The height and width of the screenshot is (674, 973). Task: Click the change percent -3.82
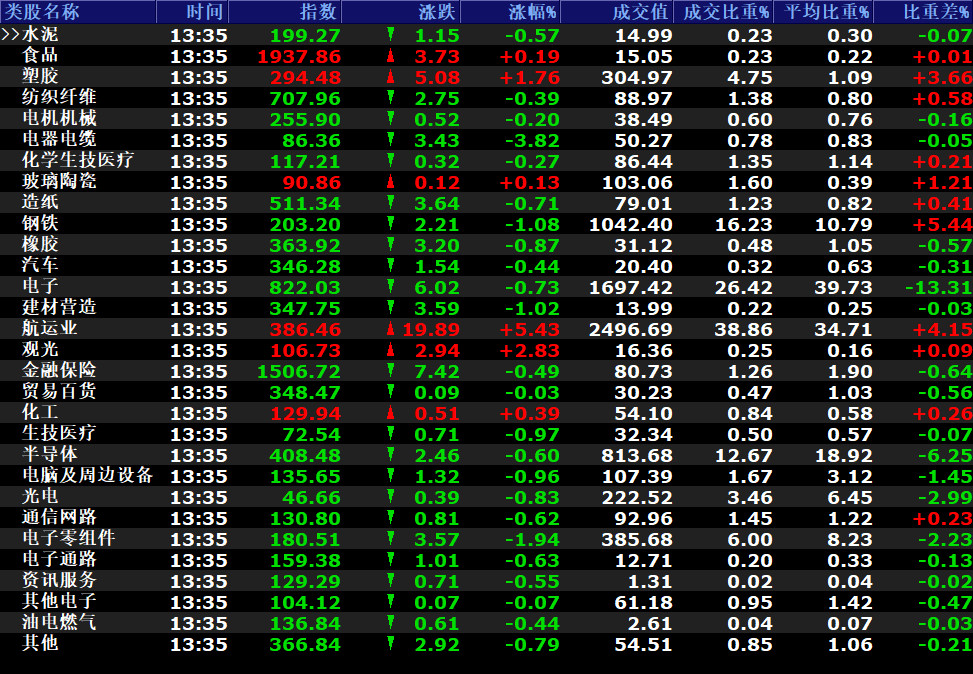pyautogui.click(x=532, y=141)
